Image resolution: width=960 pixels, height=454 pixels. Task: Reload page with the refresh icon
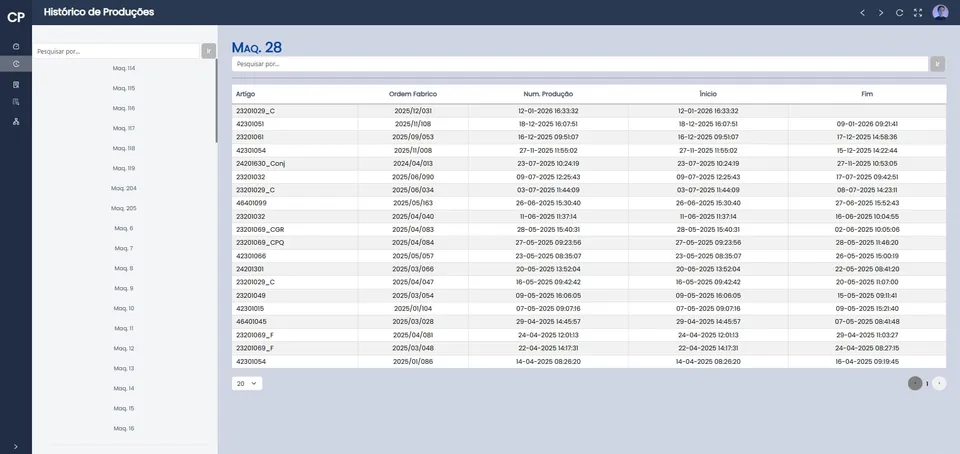(899, 12)
